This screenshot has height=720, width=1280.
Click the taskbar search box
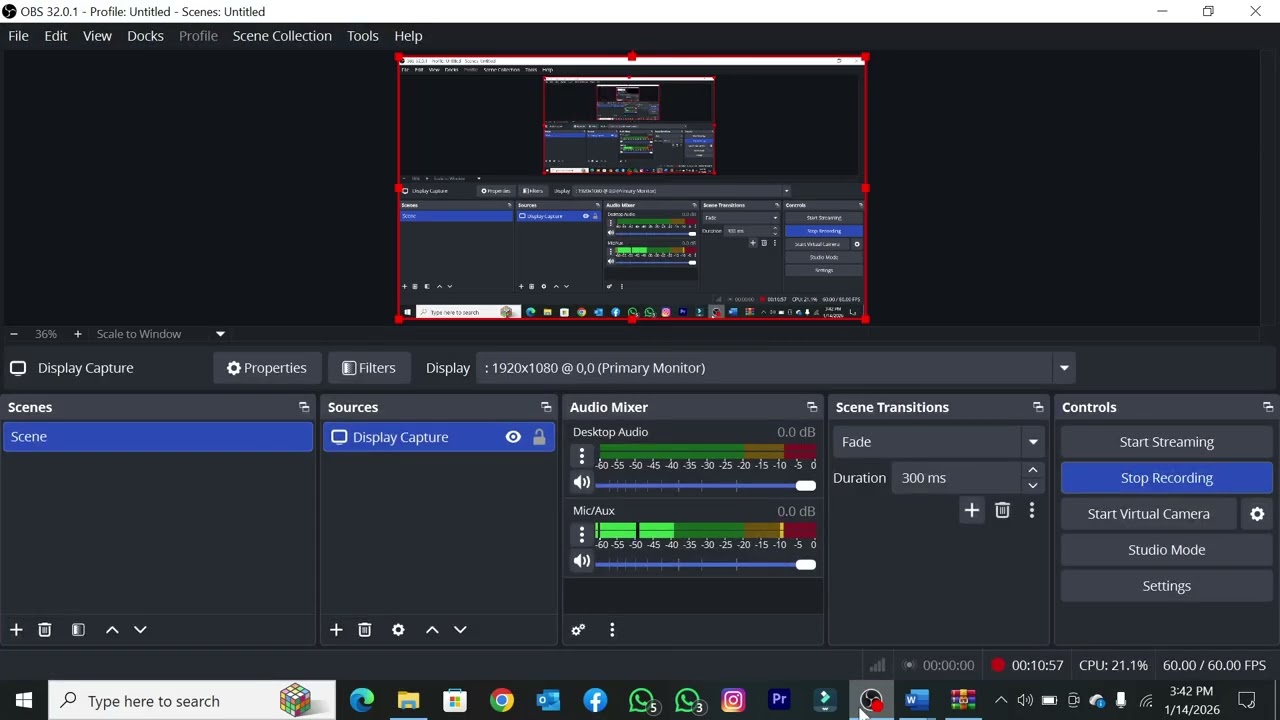point(192,701)
